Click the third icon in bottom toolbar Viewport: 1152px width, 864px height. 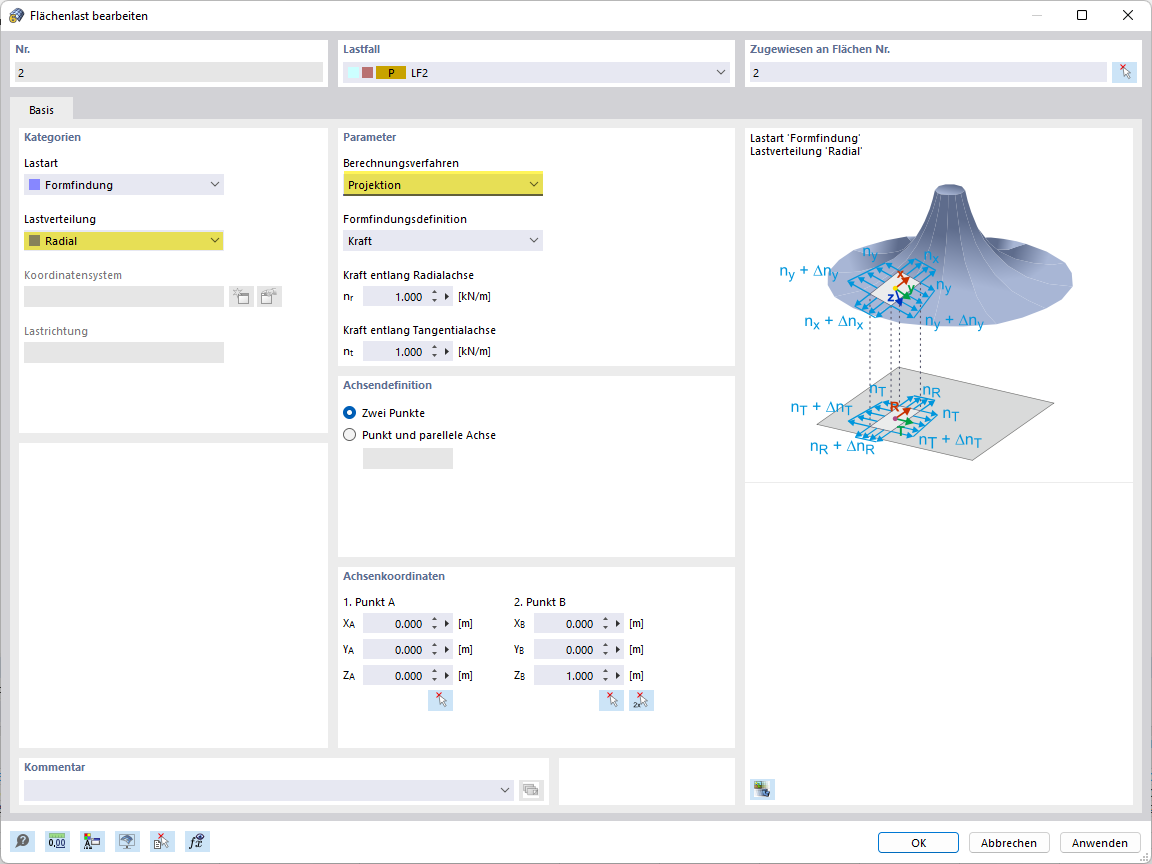[92, 841]
